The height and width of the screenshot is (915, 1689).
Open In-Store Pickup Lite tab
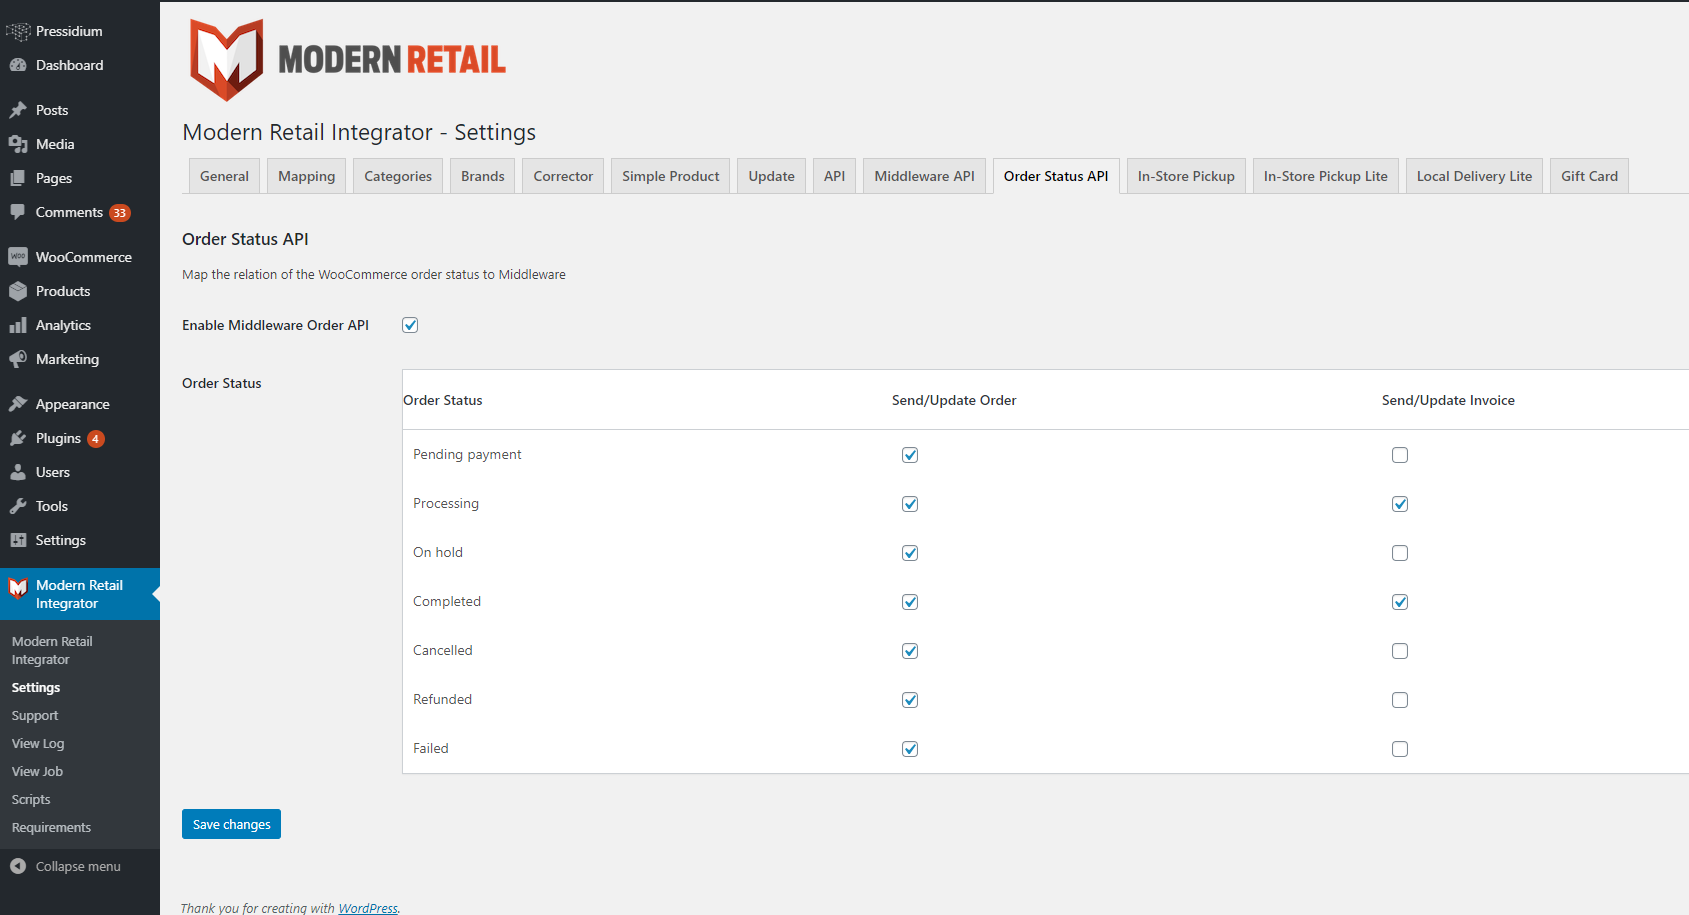pos(1326,176)
